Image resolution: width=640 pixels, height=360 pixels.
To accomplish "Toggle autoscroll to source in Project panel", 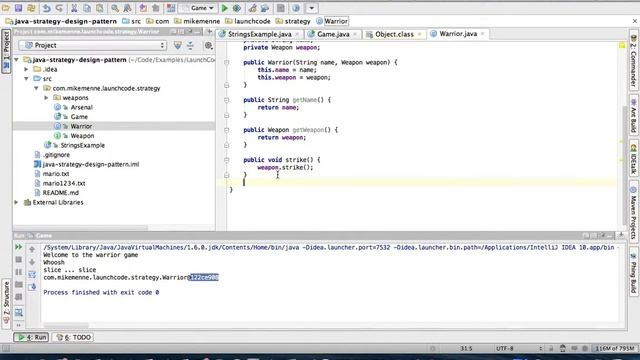I will pyautogui.click(x=178, y=46).
